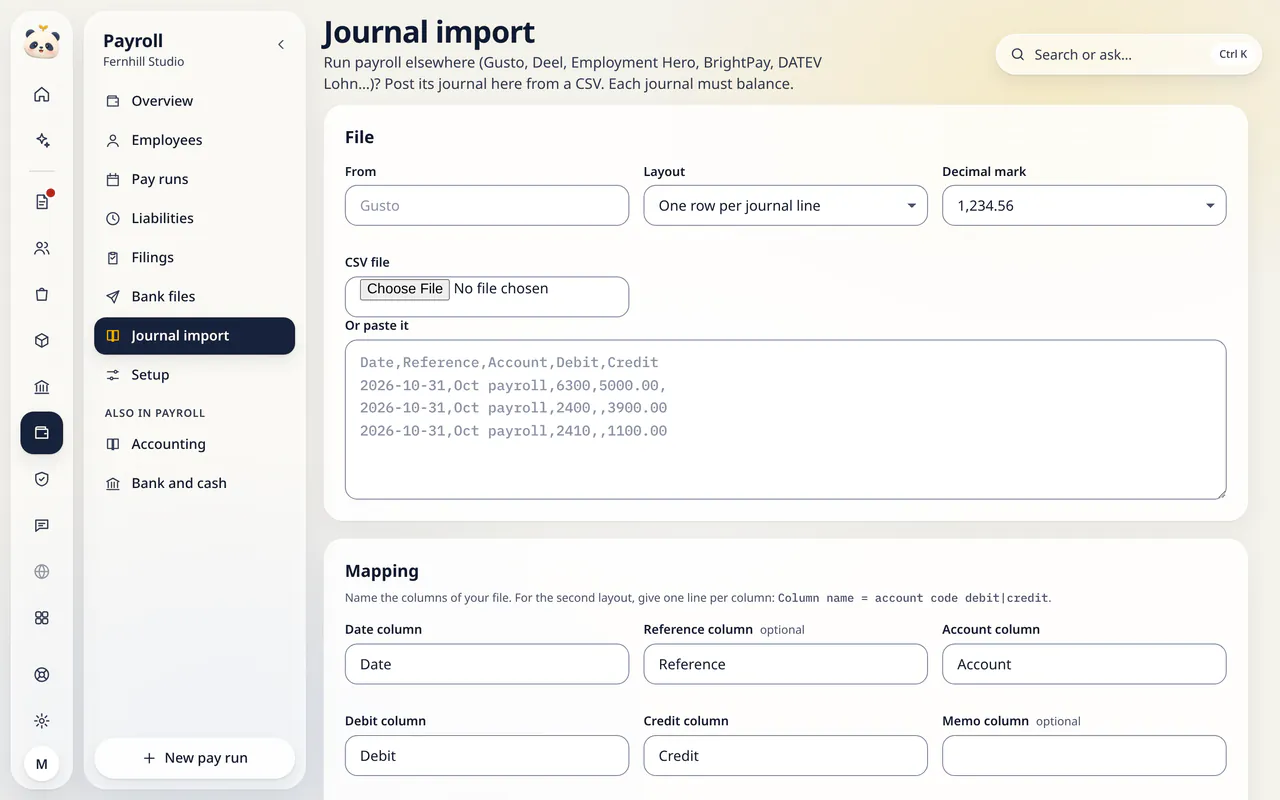
Task: Open the documents icon with red dot
Action: (42, 202)
